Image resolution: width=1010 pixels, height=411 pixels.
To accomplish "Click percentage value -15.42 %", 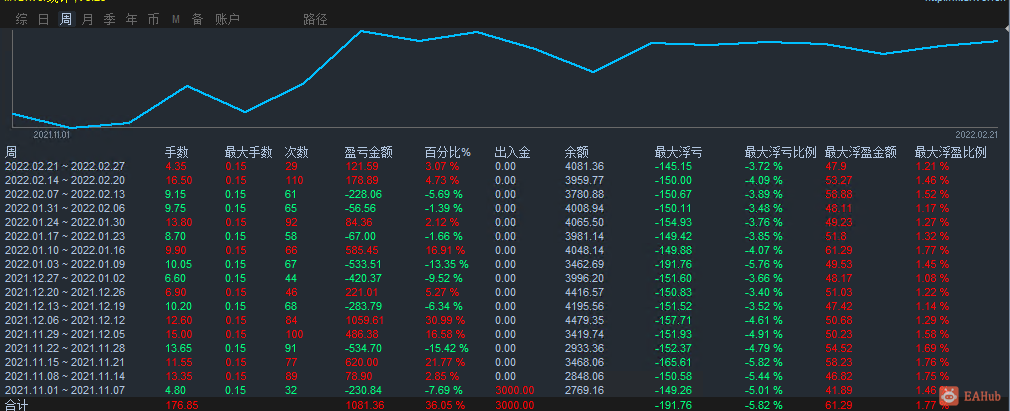I will pos(447,348).
